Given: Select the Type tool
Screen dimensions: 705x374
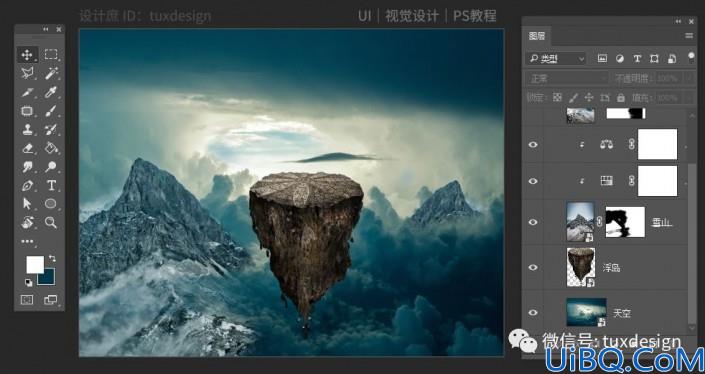Looking at the screenshot, I should 51,185.
